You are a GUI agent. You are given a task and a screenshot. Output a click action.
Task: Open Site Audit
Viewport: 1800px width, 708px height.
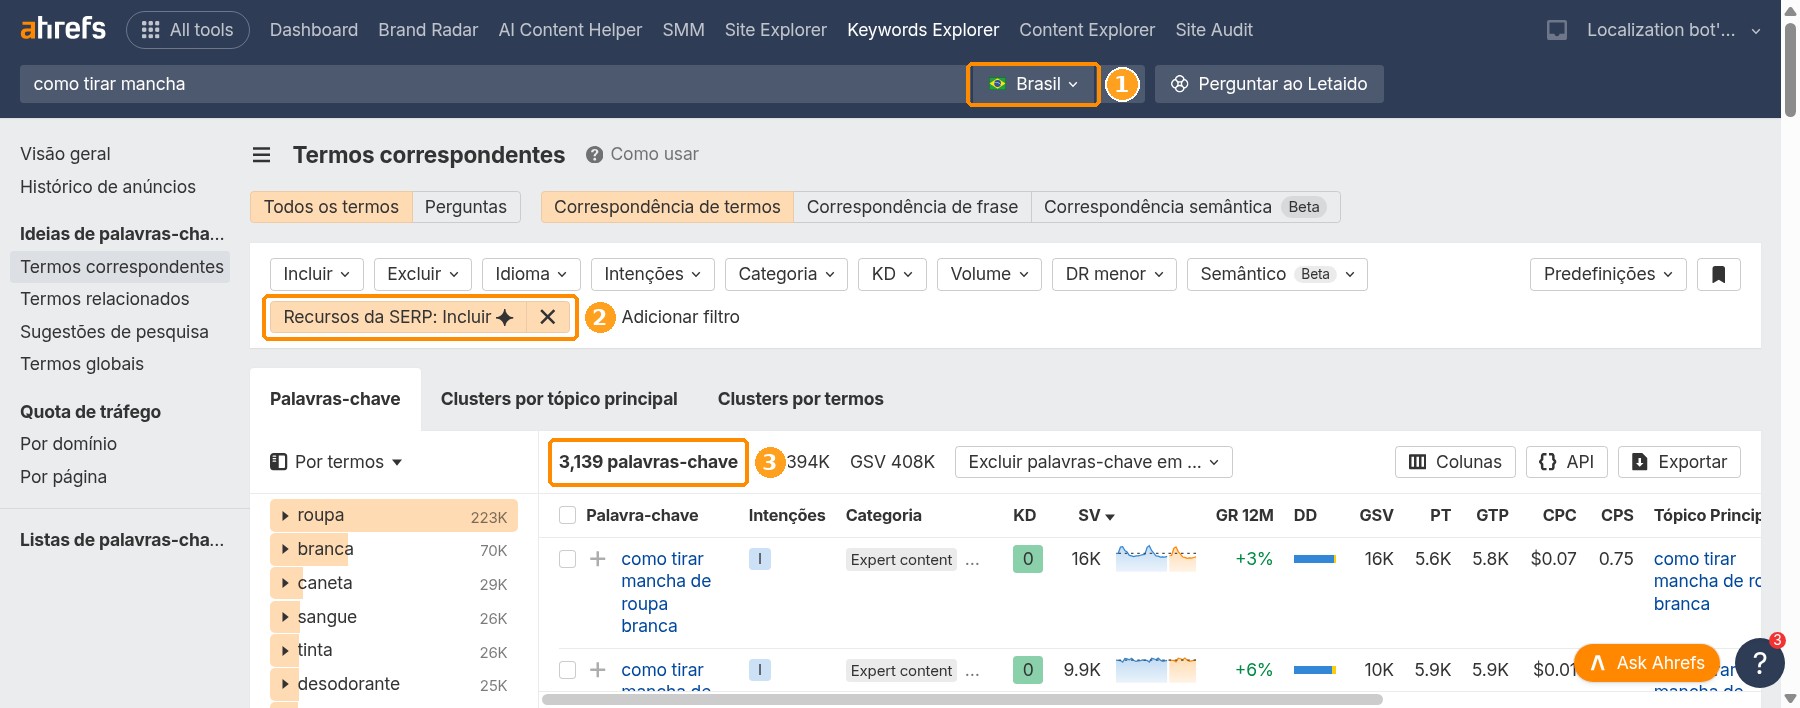(x=1214, y=30)
